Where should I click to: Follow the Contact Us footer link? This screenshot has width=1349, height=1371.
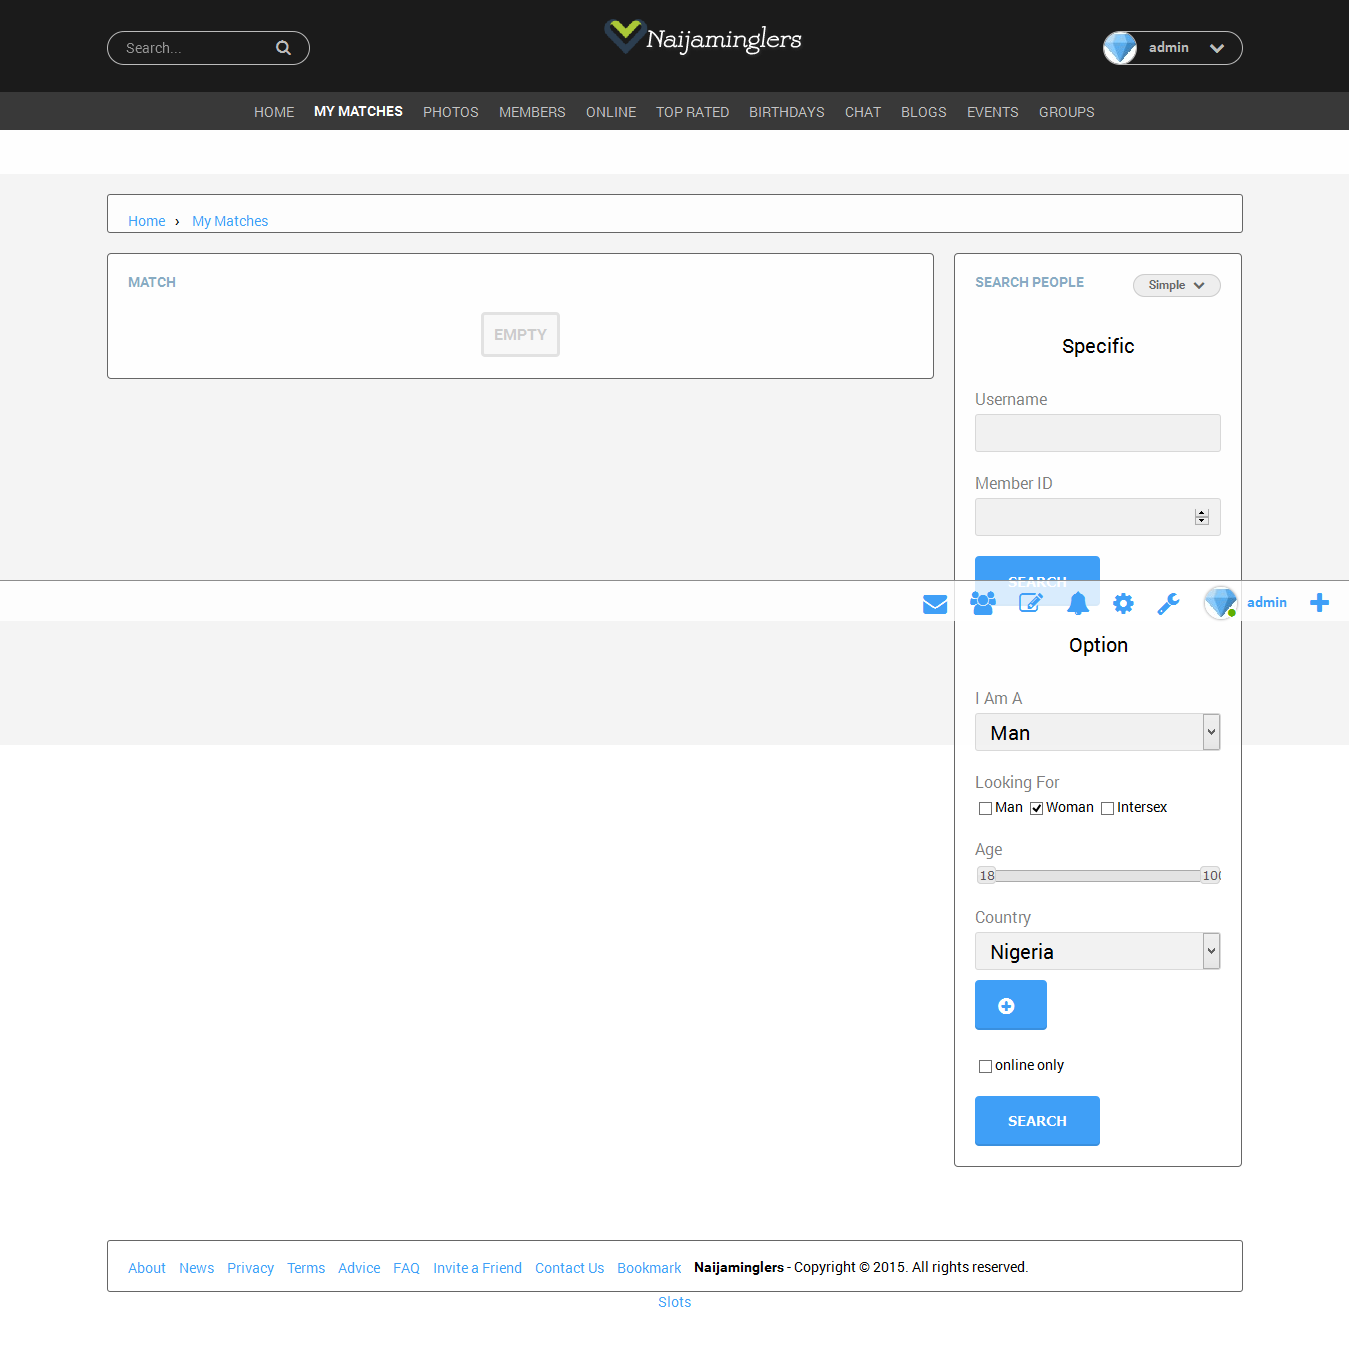[569, 1268]
